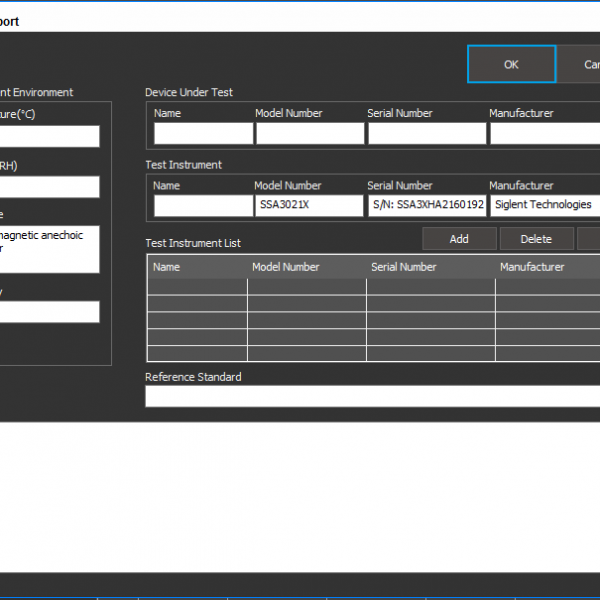The image size is (600, 600).
Task: Select the humidity (RH) input field
Action: click(49, 187)
